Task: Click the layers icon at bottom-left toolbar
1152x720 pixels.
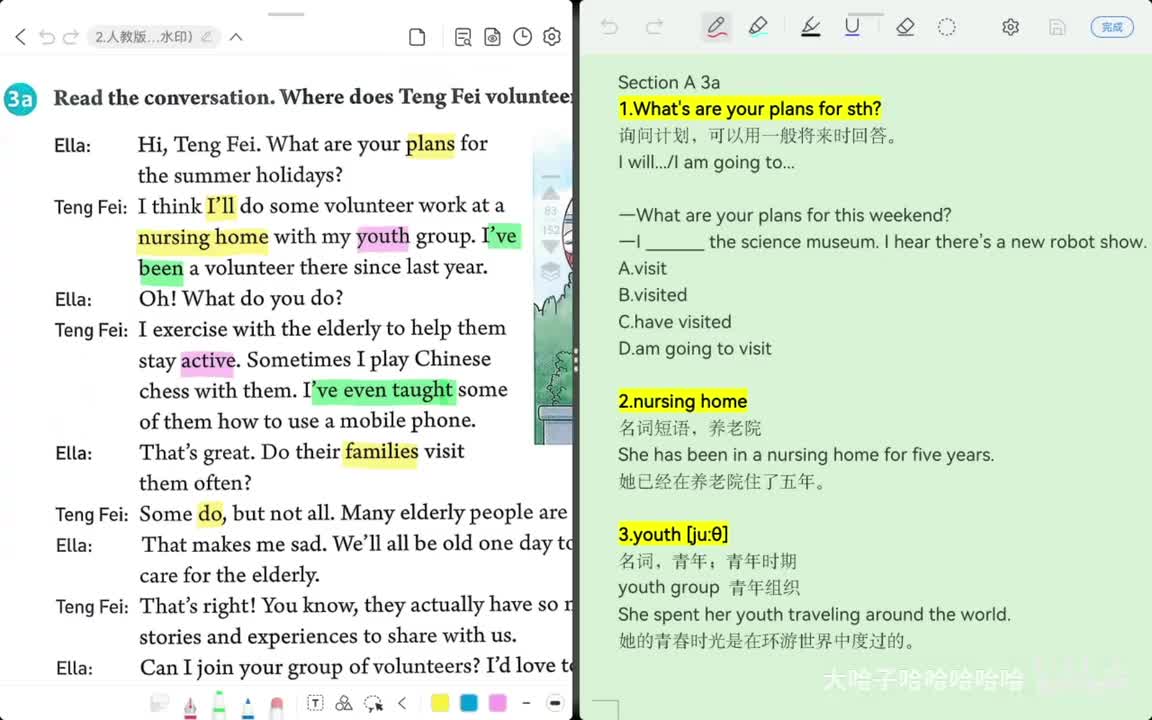Action: click(159, 703)
